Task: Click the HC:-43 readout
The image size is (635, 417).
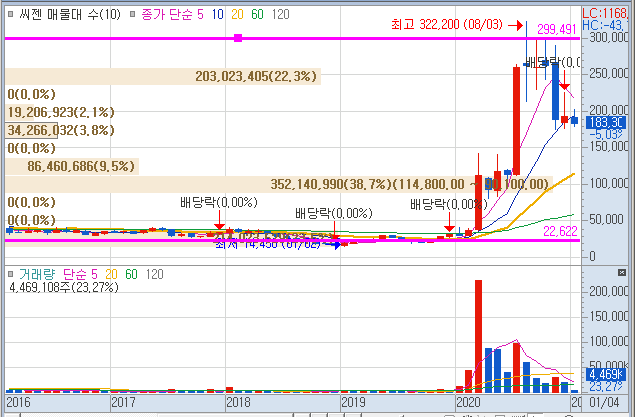Action: 605,25
